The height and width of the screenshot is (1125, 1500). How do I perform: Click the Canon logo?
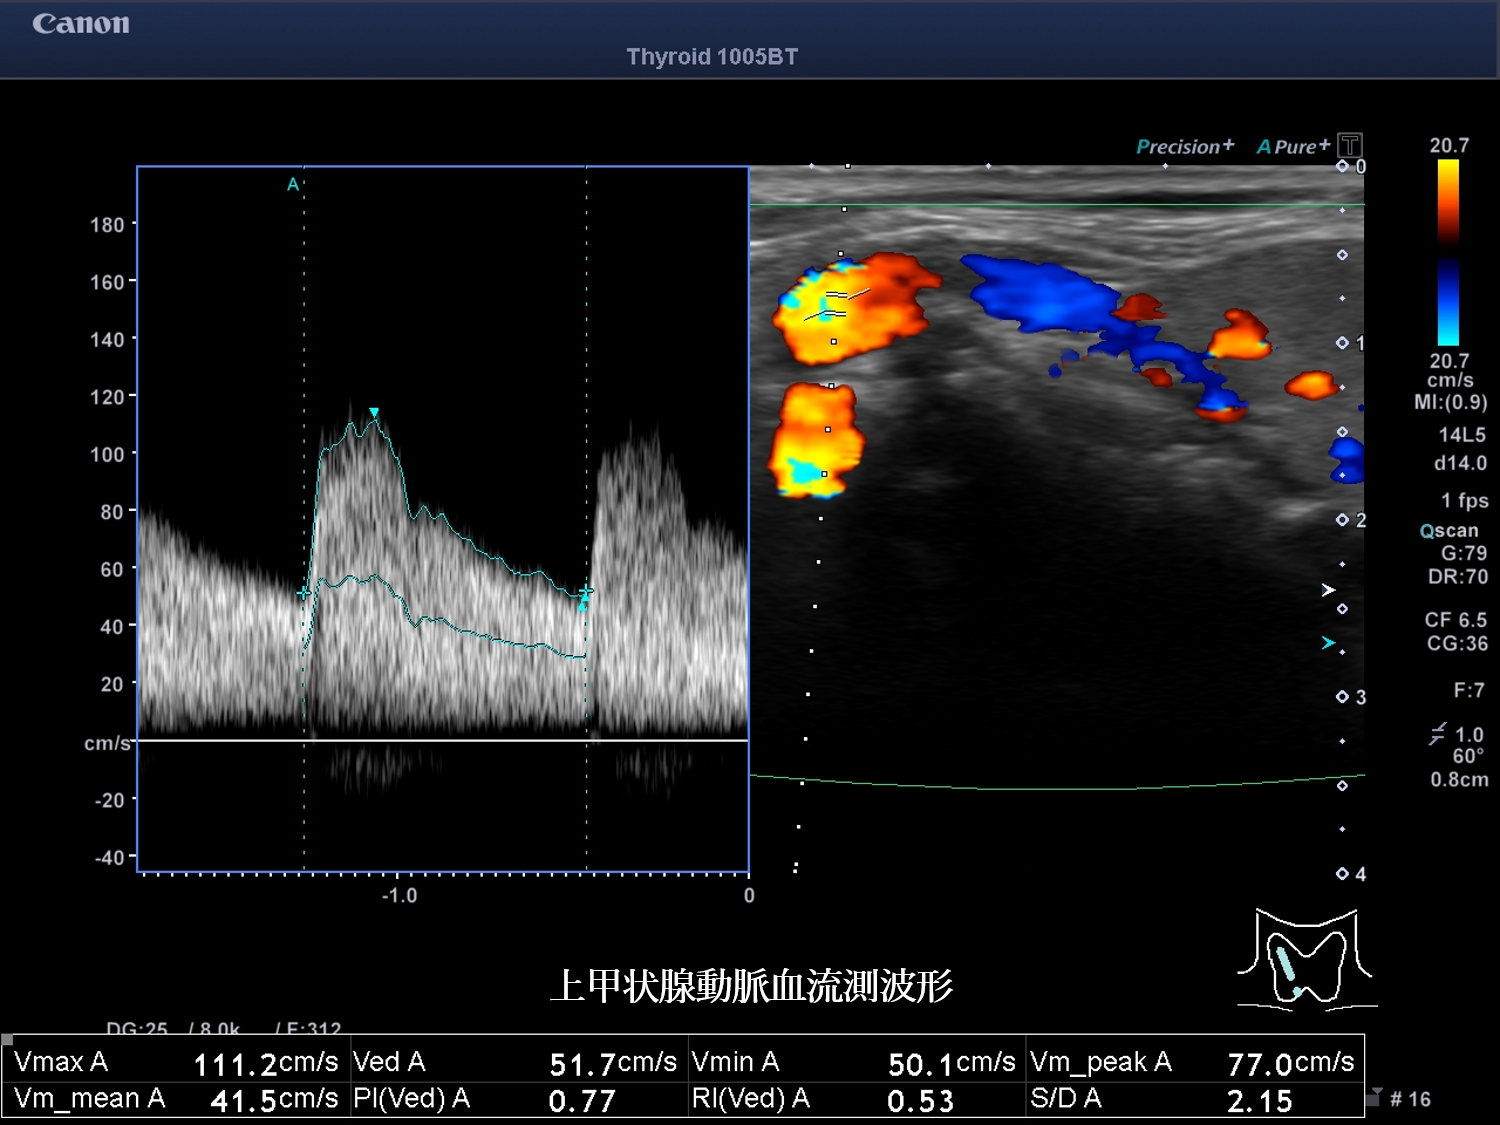(x=81, y=24)
